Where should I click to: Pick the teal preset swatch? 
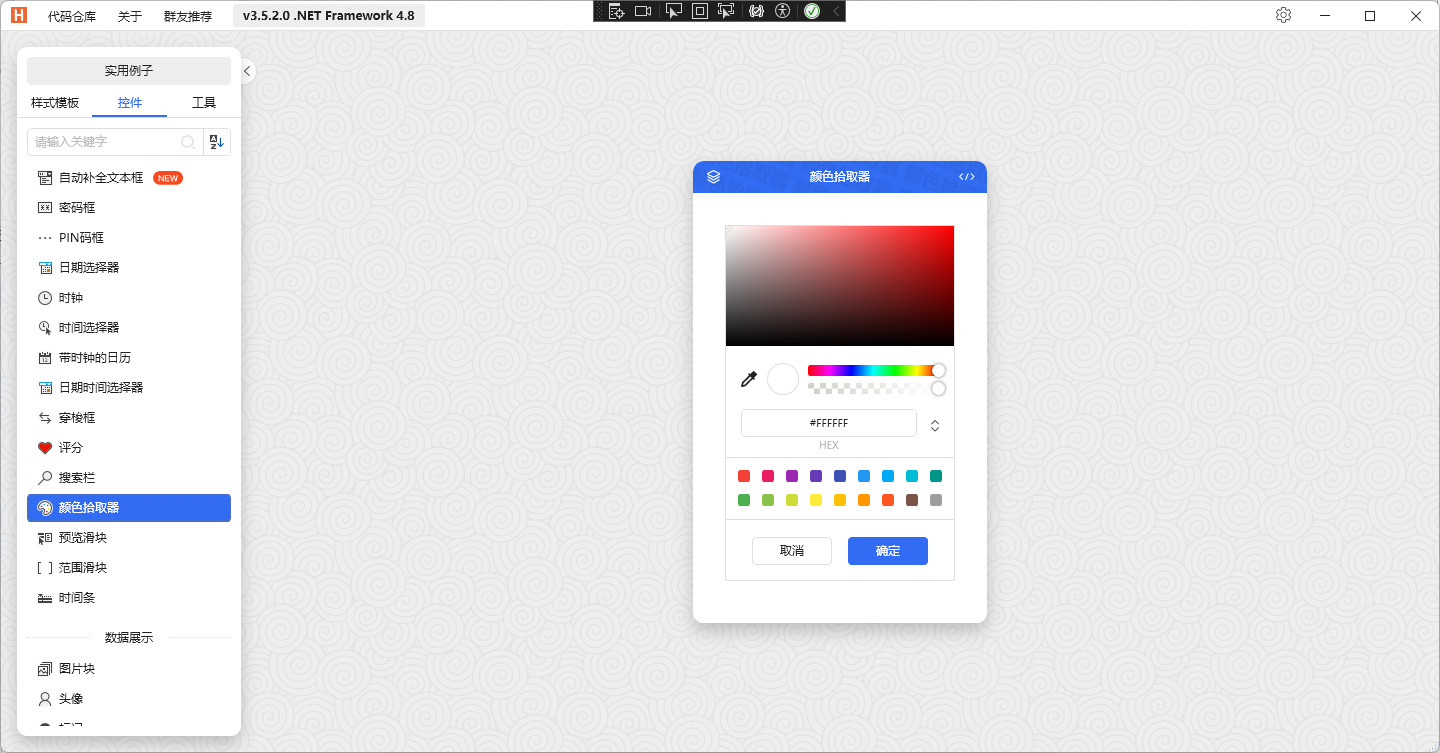[936, 476]
